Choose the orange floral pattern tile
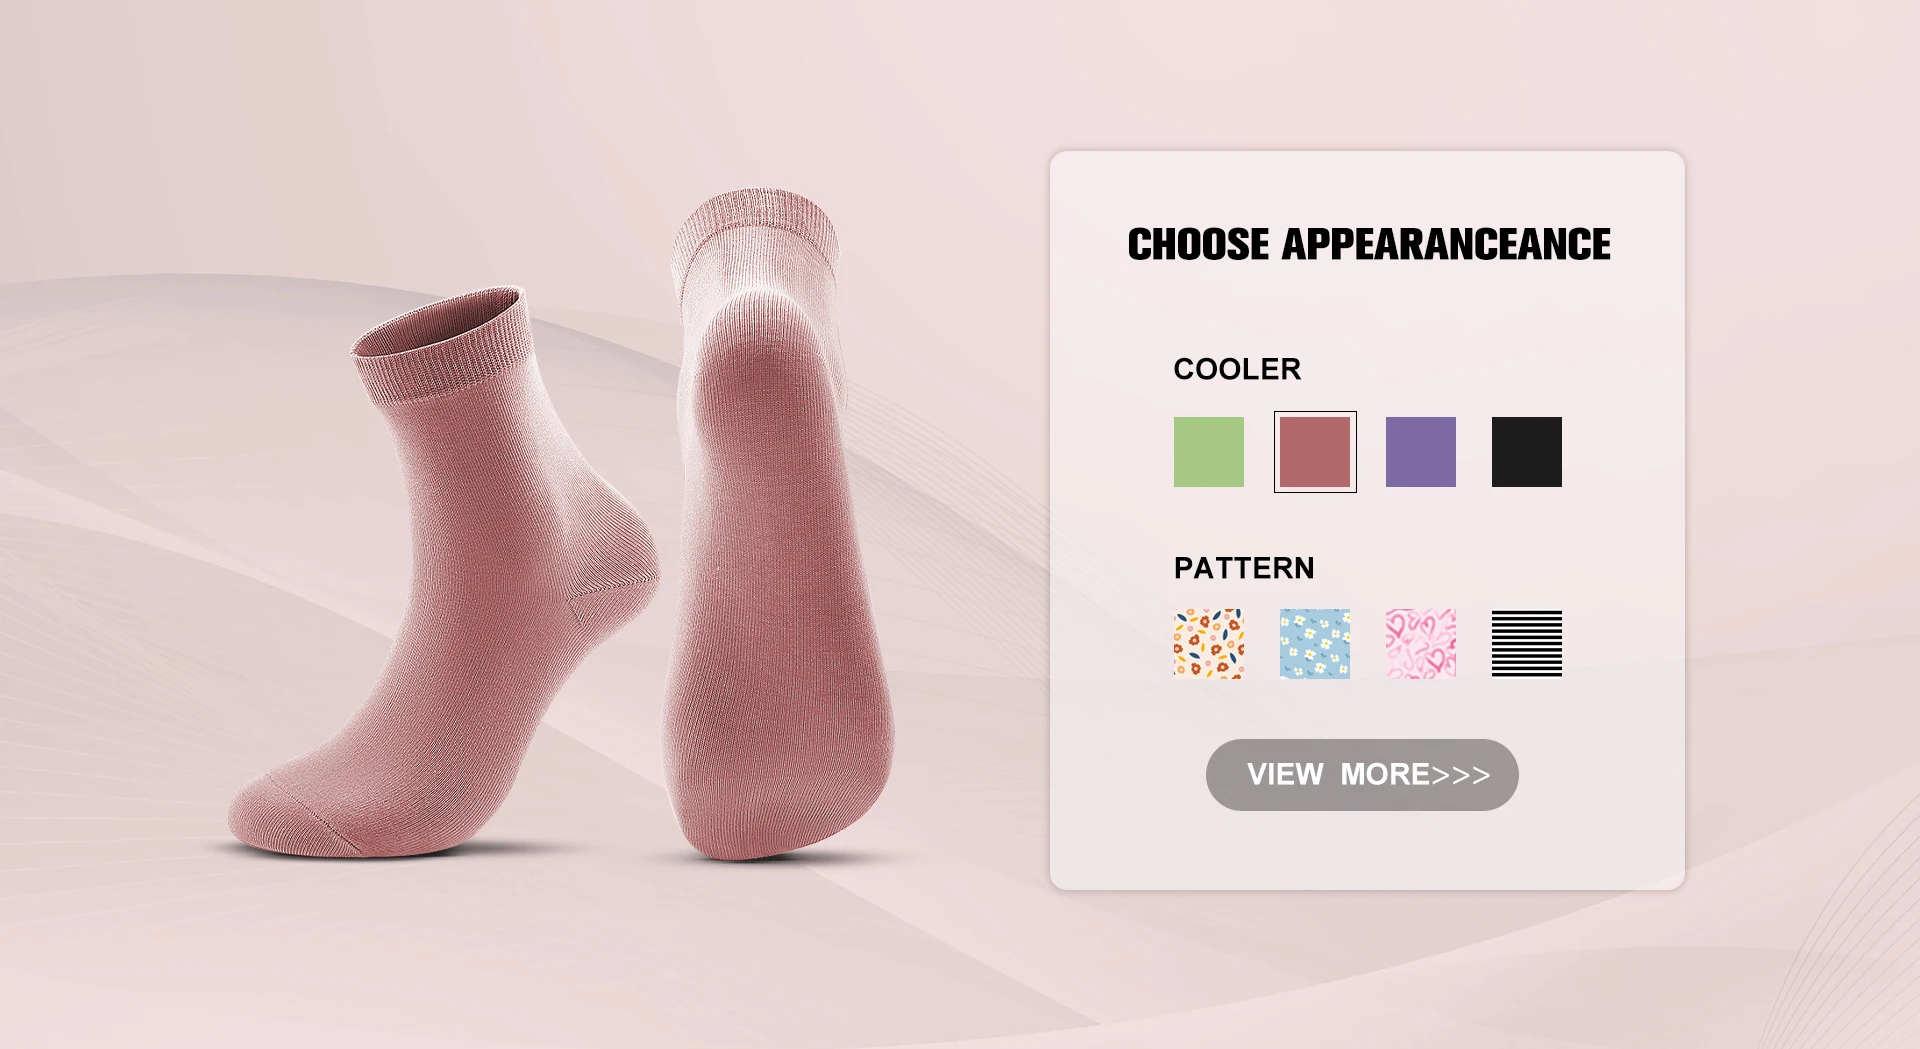This screenshot has height=1049, width=1920. pos(1208,644)
